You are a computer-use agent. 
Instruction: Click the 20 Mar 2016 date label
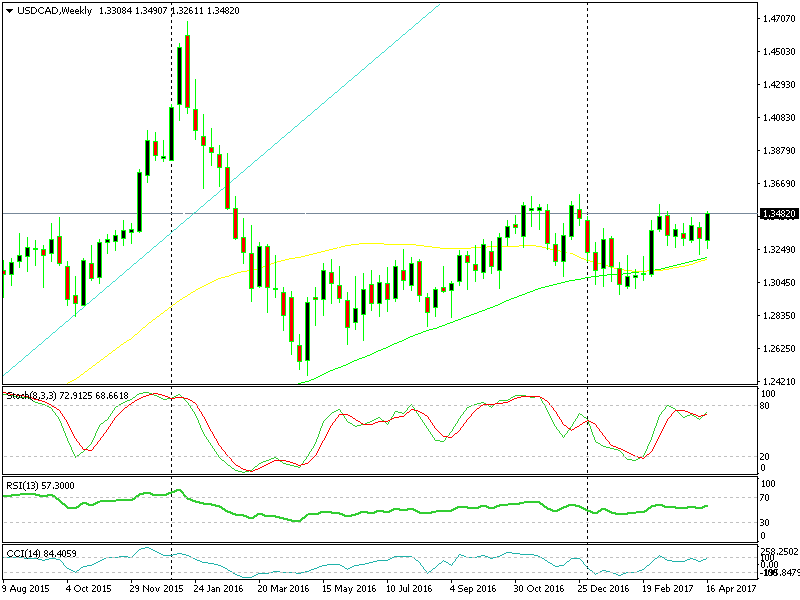click(x=283, y=588)
